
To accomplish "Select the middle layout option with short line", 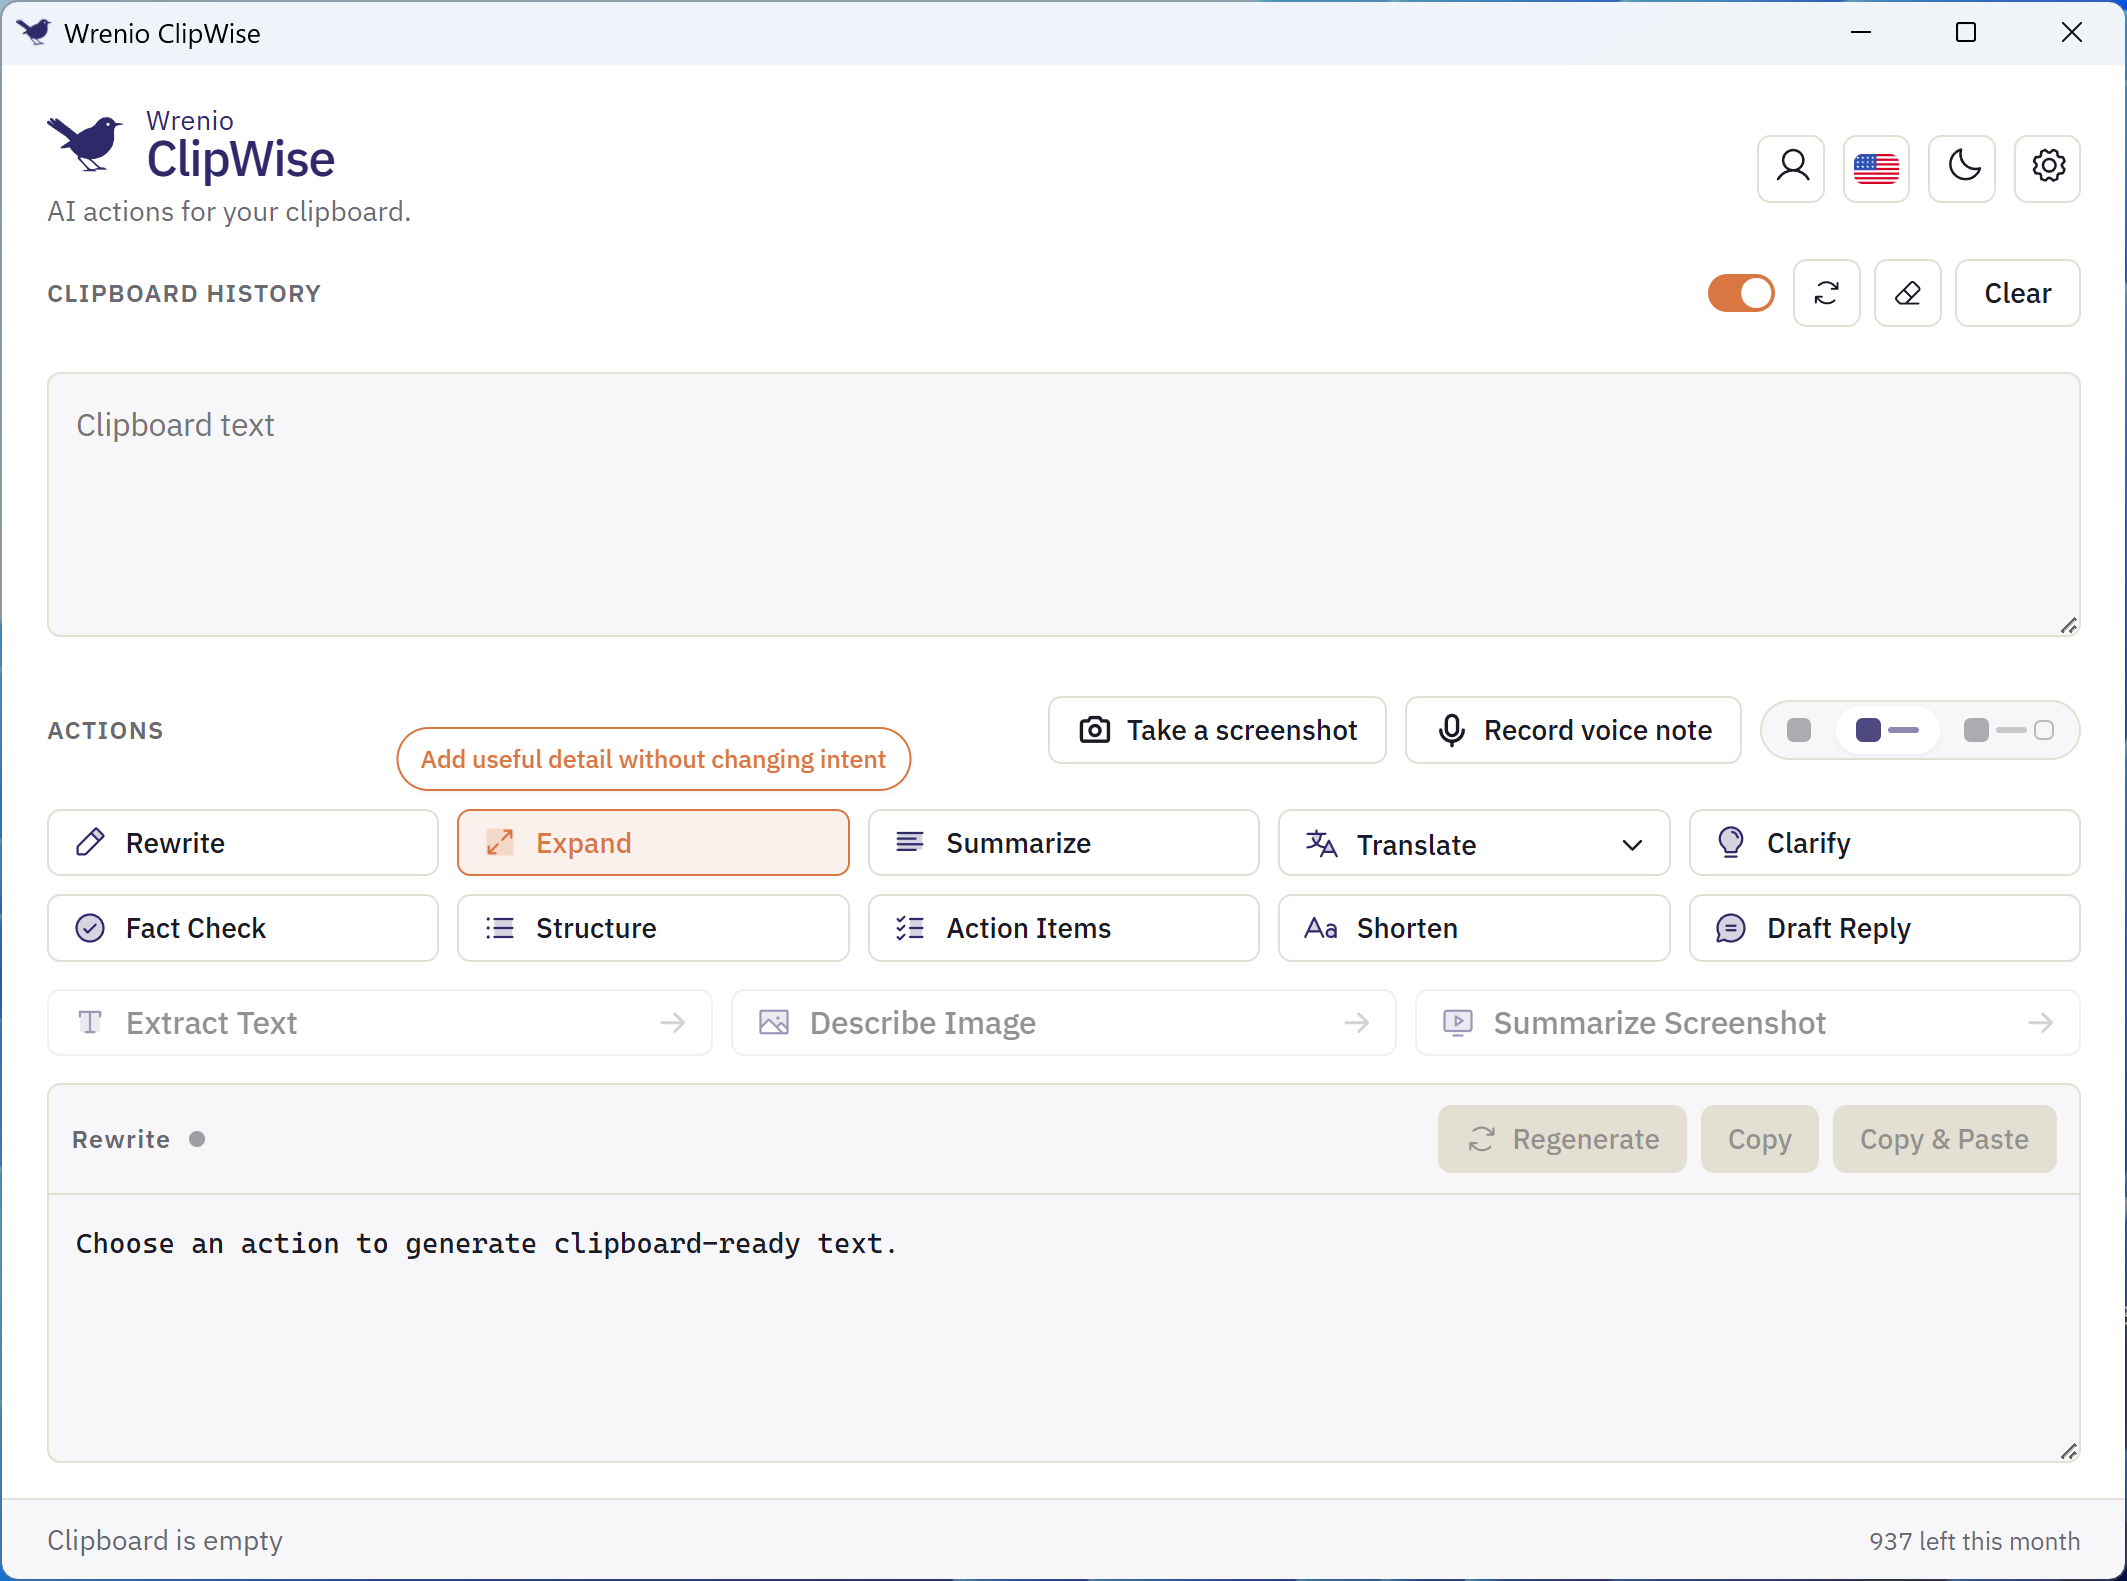I will coord(1887,730).
